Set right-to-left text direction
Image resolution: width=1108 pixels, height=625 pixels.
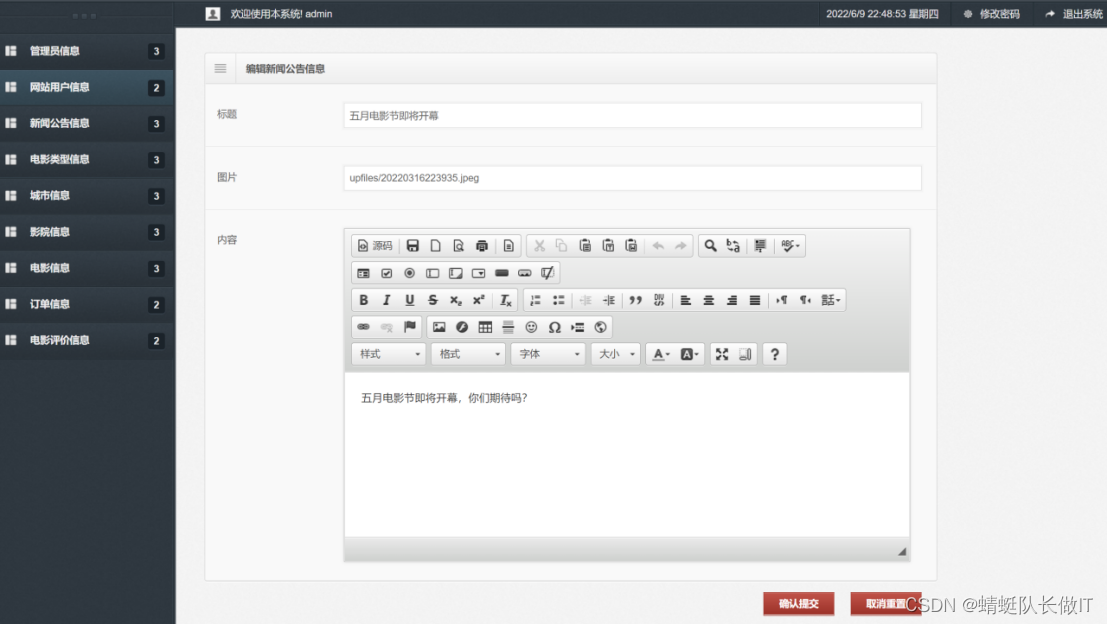[x=805, y=300]
